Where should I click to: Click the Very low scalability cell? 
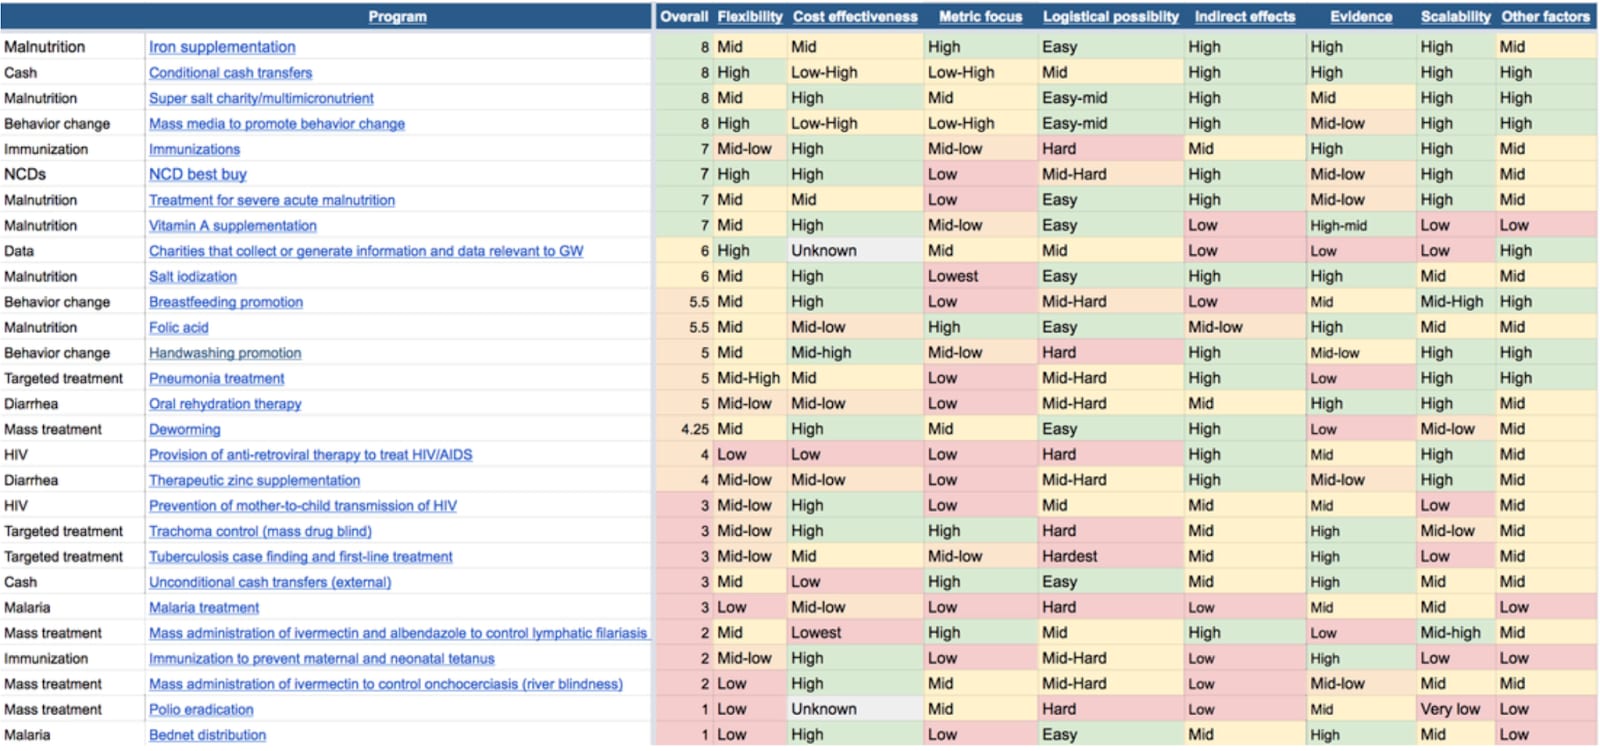1450,709
